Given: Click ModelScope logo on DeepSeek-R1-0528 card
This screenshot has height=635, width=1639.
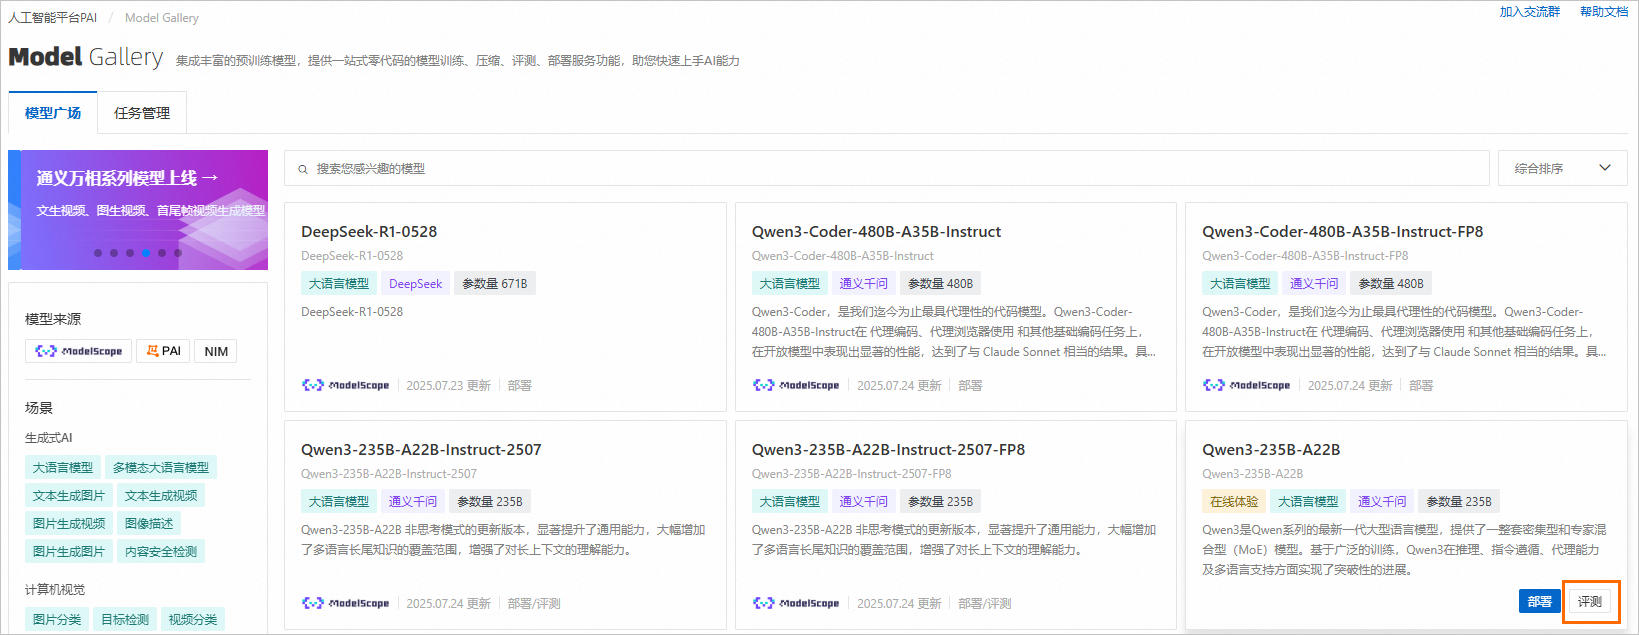Looking at the screenshot, I should point(346,385).
